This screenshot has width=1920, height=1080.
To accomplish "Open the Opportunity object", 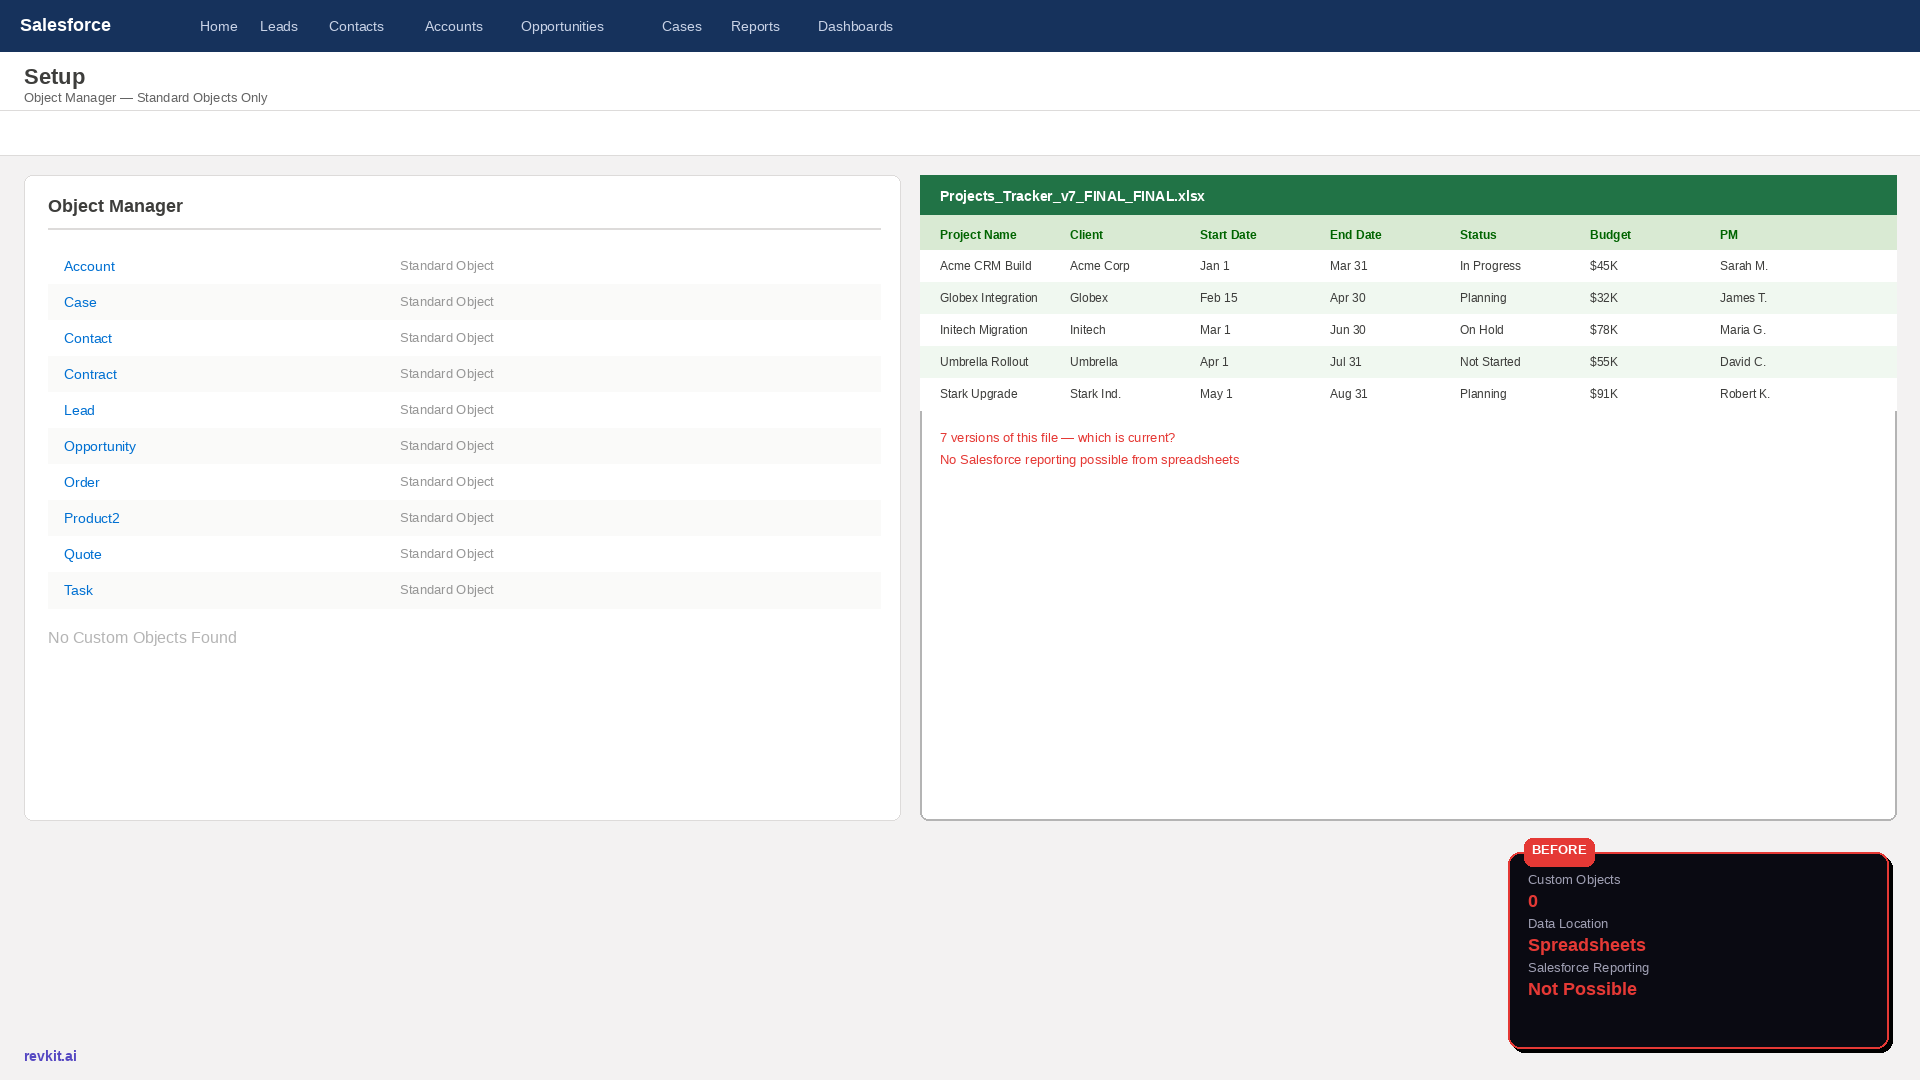I will pos(100,446).
